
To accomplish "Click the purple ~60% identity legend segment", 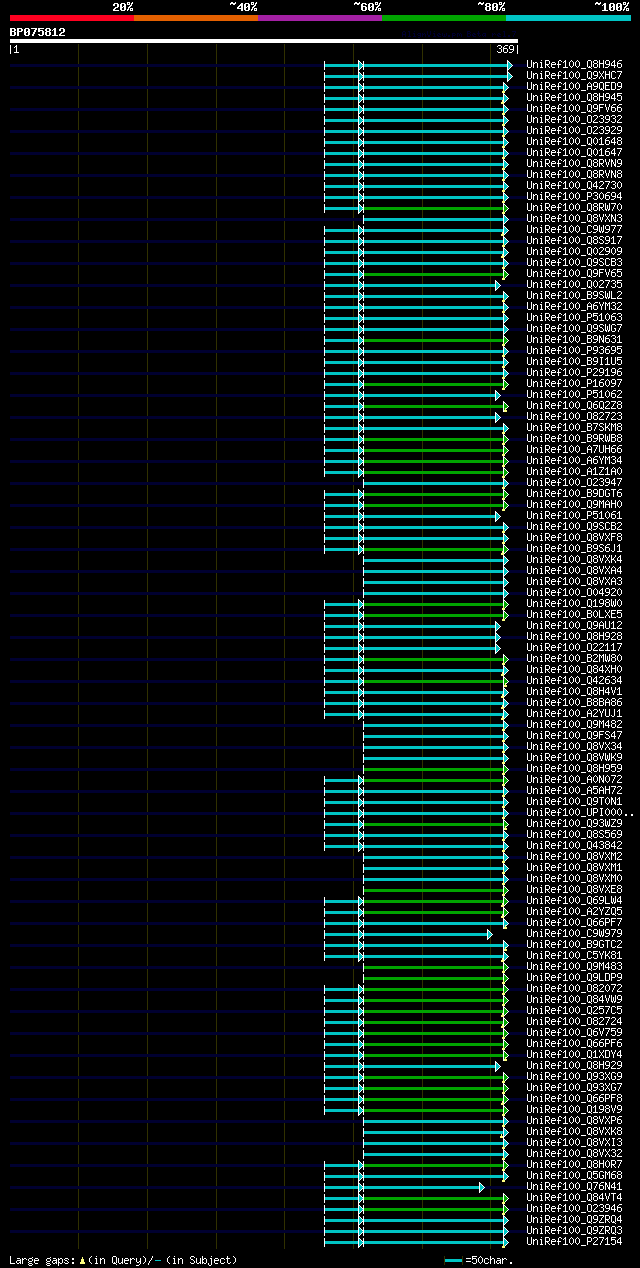I will click(320, 18).
